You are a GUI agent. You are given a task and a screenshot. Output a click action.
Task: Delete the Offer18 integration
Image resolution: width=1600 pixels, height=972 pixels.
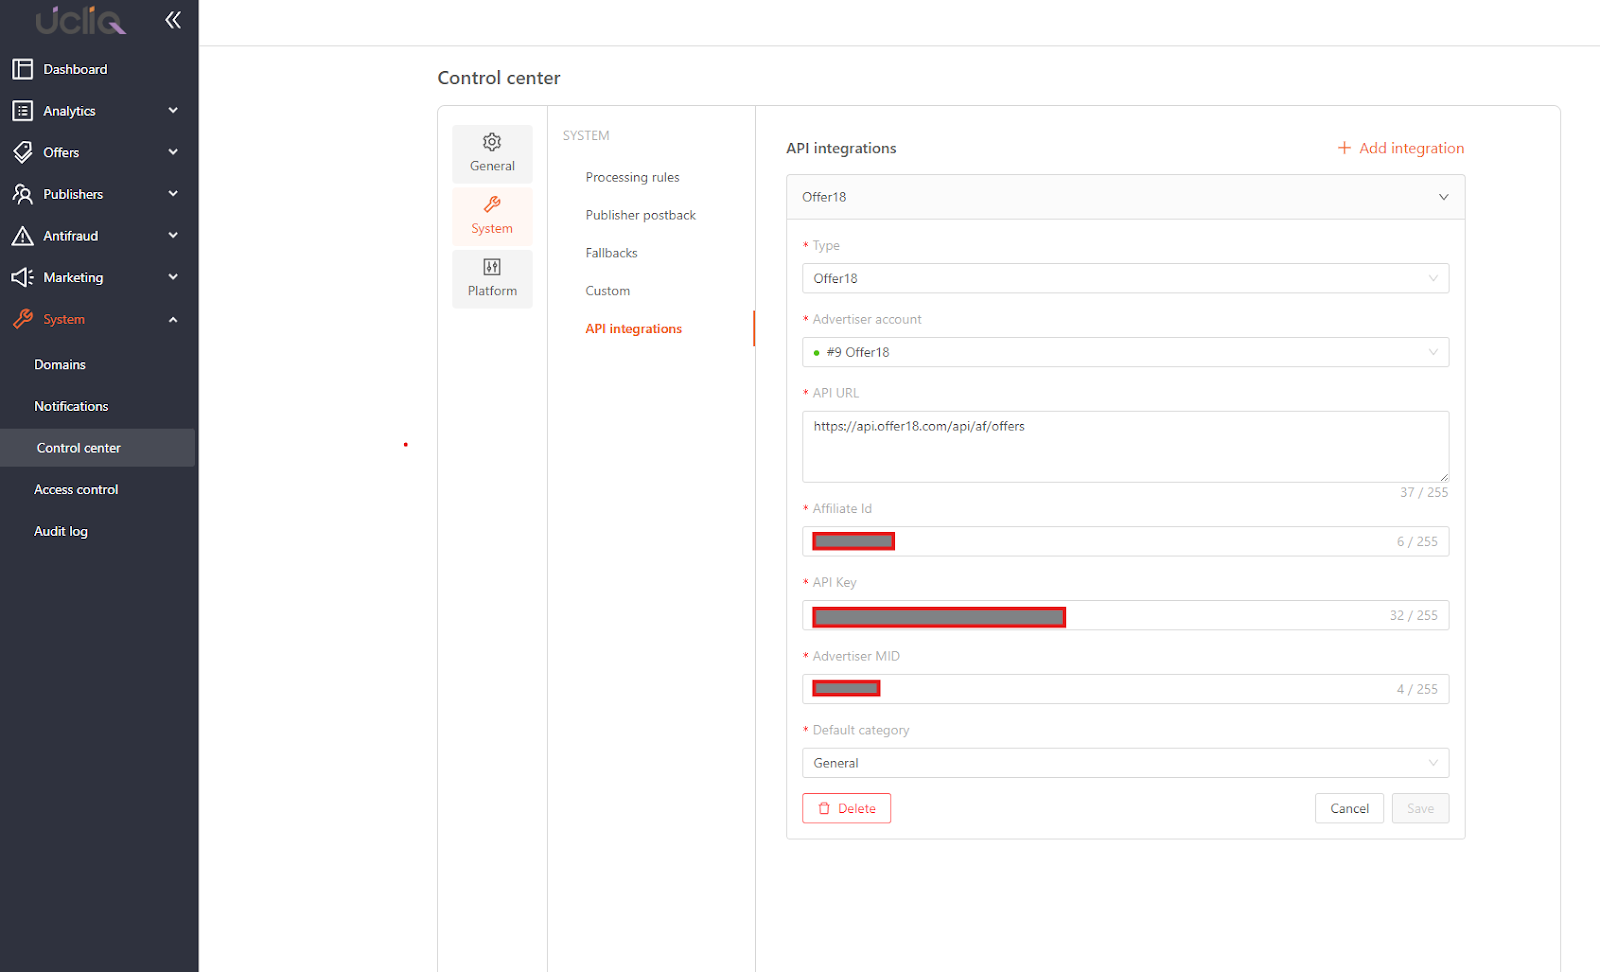pos(846,808)
